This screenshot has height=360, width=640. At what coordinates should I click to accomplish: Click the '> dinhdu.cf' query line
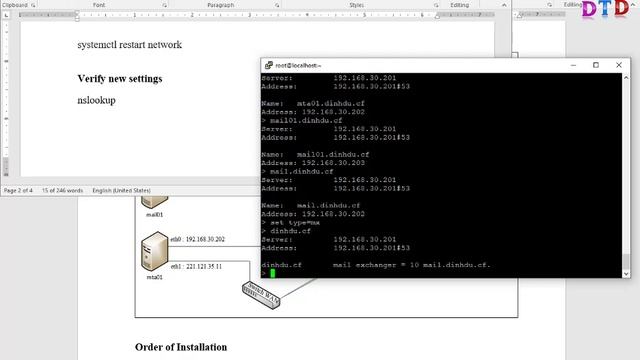[x=286, y=231]
